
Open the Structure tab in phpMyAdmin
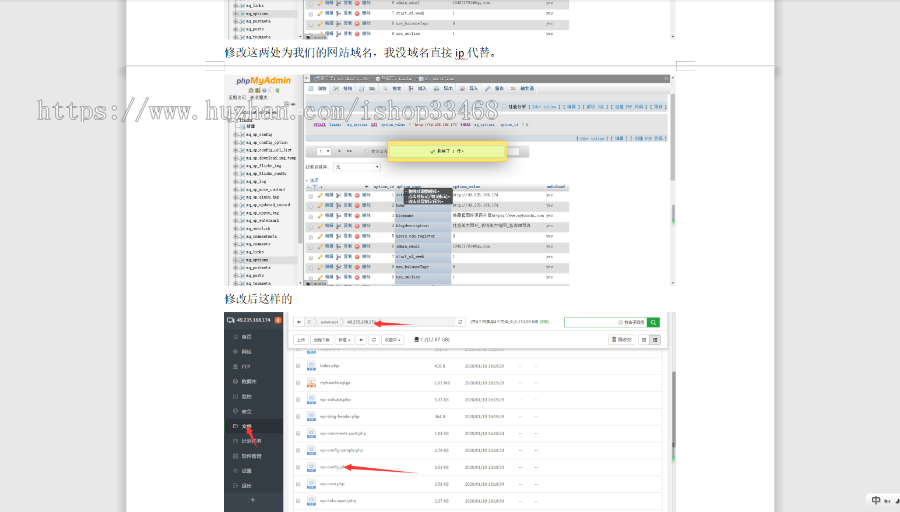pos(344,89)
